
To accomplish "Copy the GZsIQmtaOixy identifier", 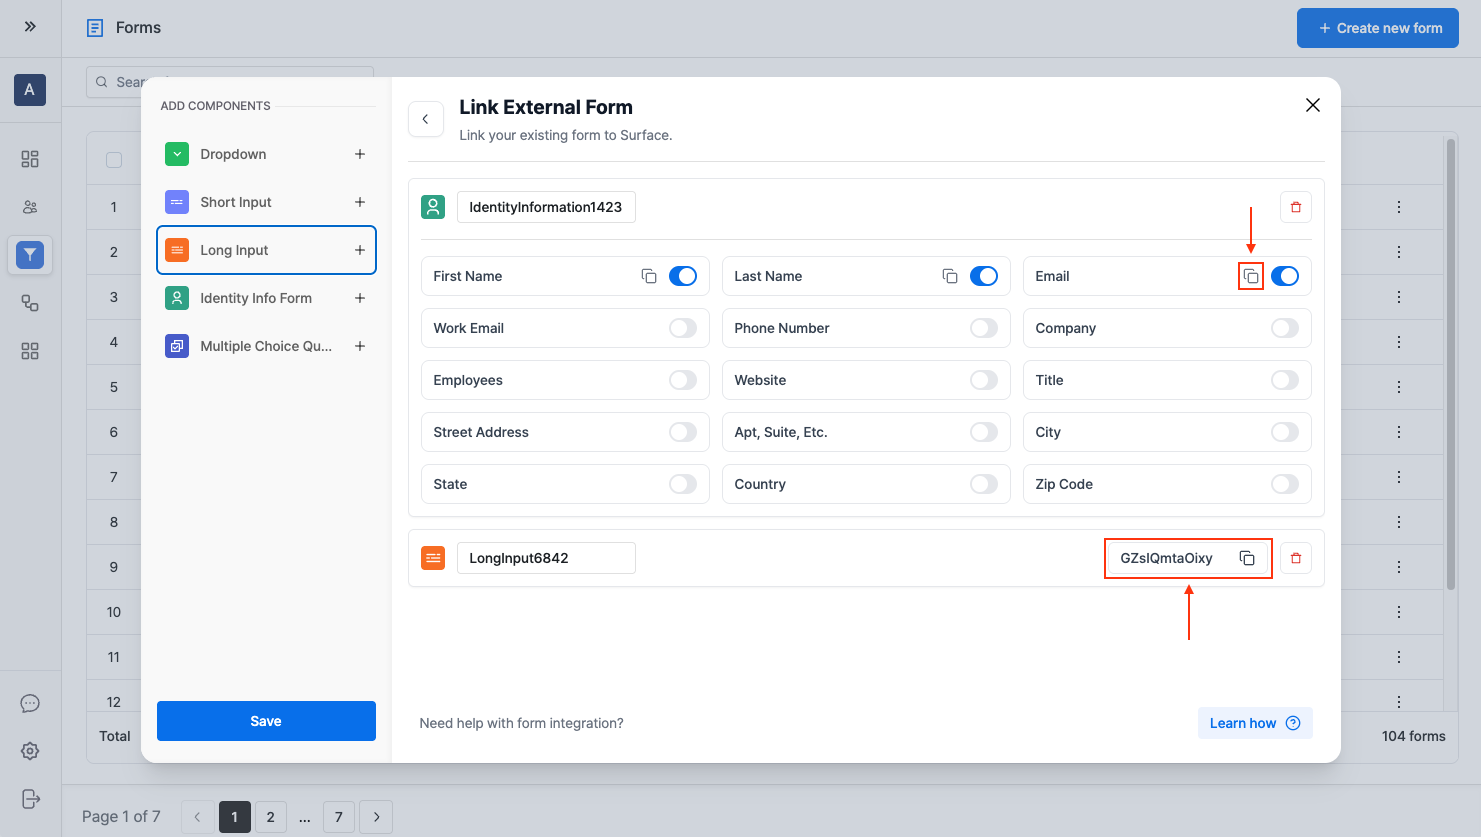I will tap(1247, 558).
